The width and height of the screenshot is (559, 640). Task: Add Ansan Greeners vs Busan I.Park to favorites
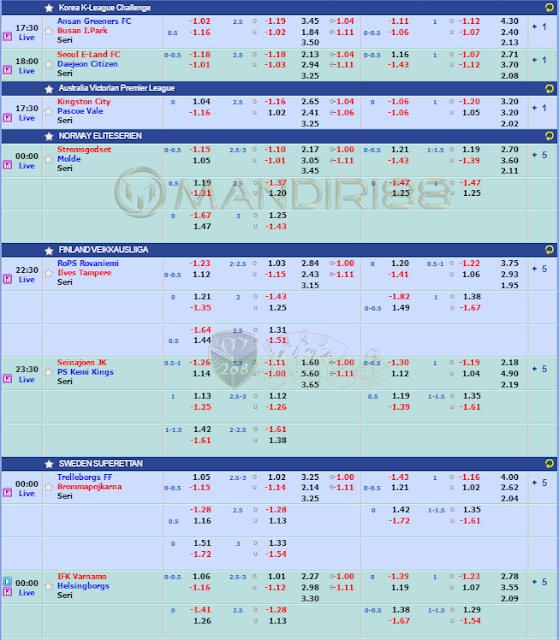[49, 31]
